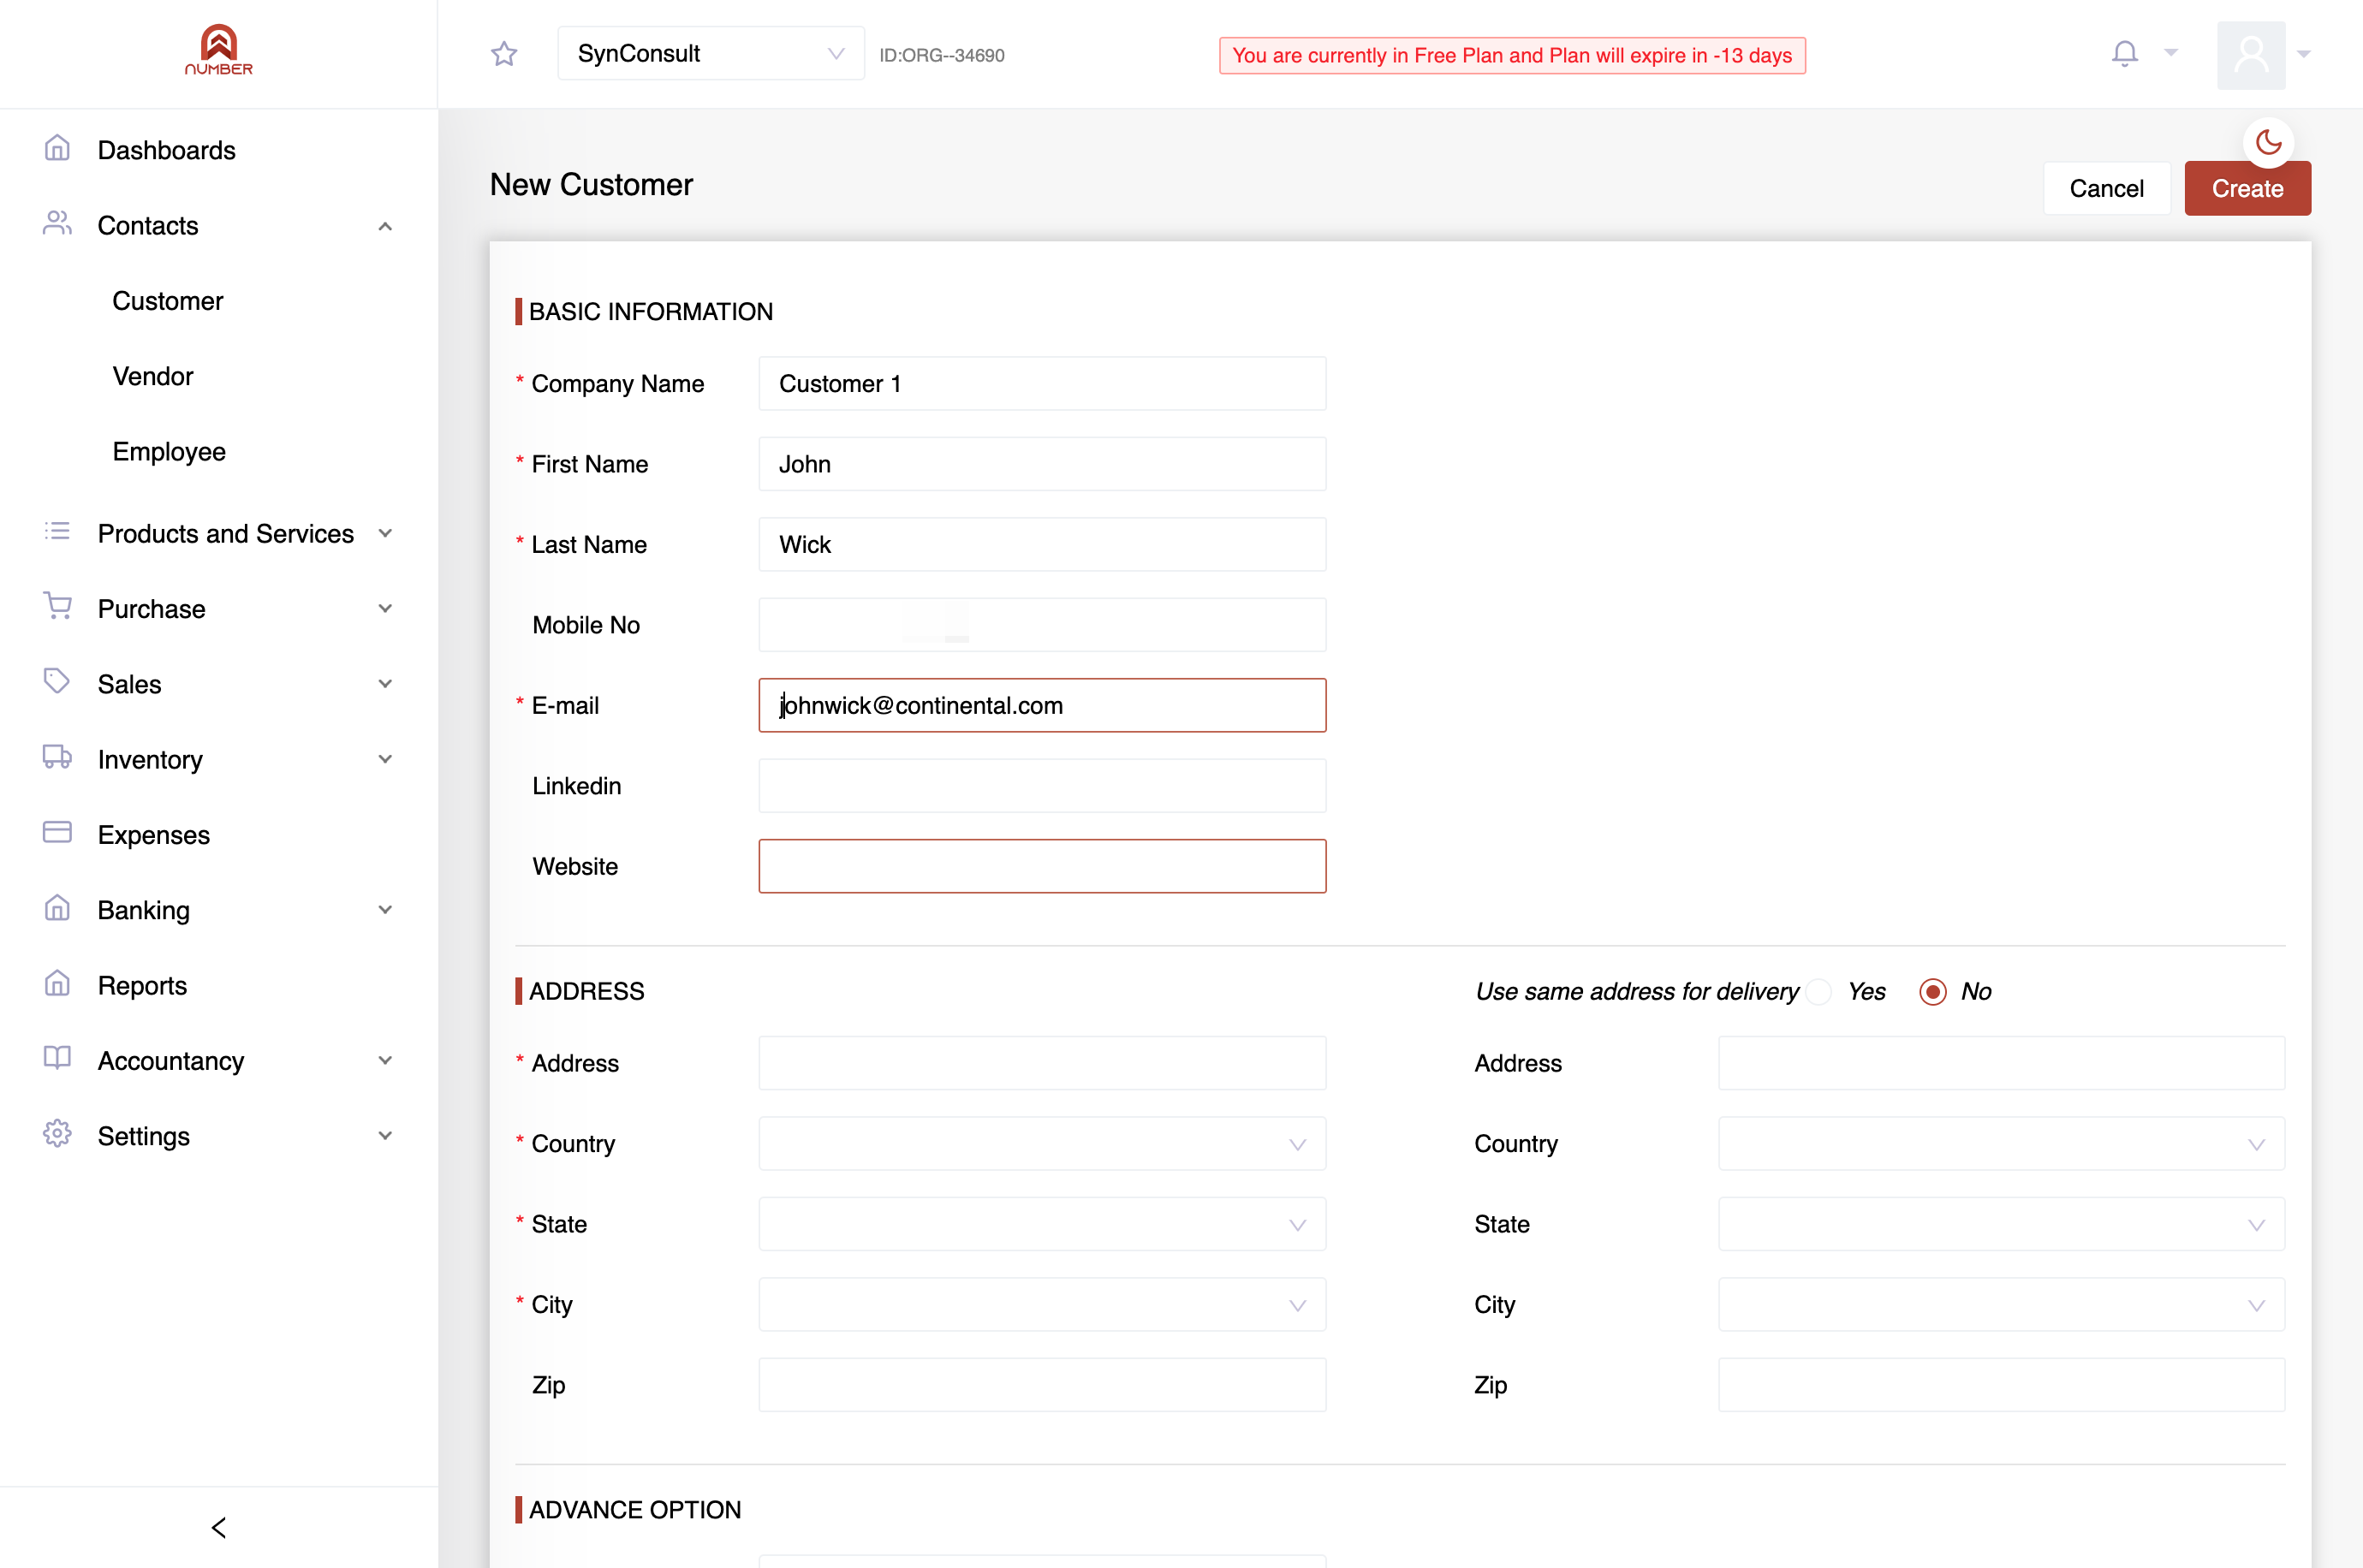
Task: Click the Cancel button
Action: pyautogui.click(x=2106, y=188)
